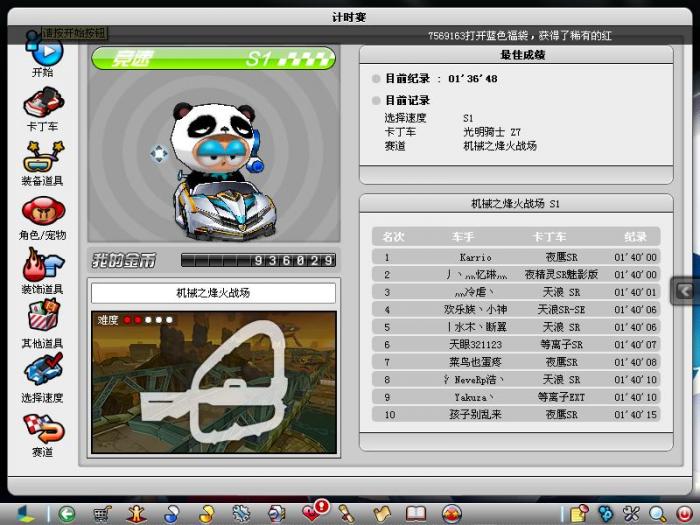Expand the side panel arrow tab
700x525 pixels.
(685, 292)
